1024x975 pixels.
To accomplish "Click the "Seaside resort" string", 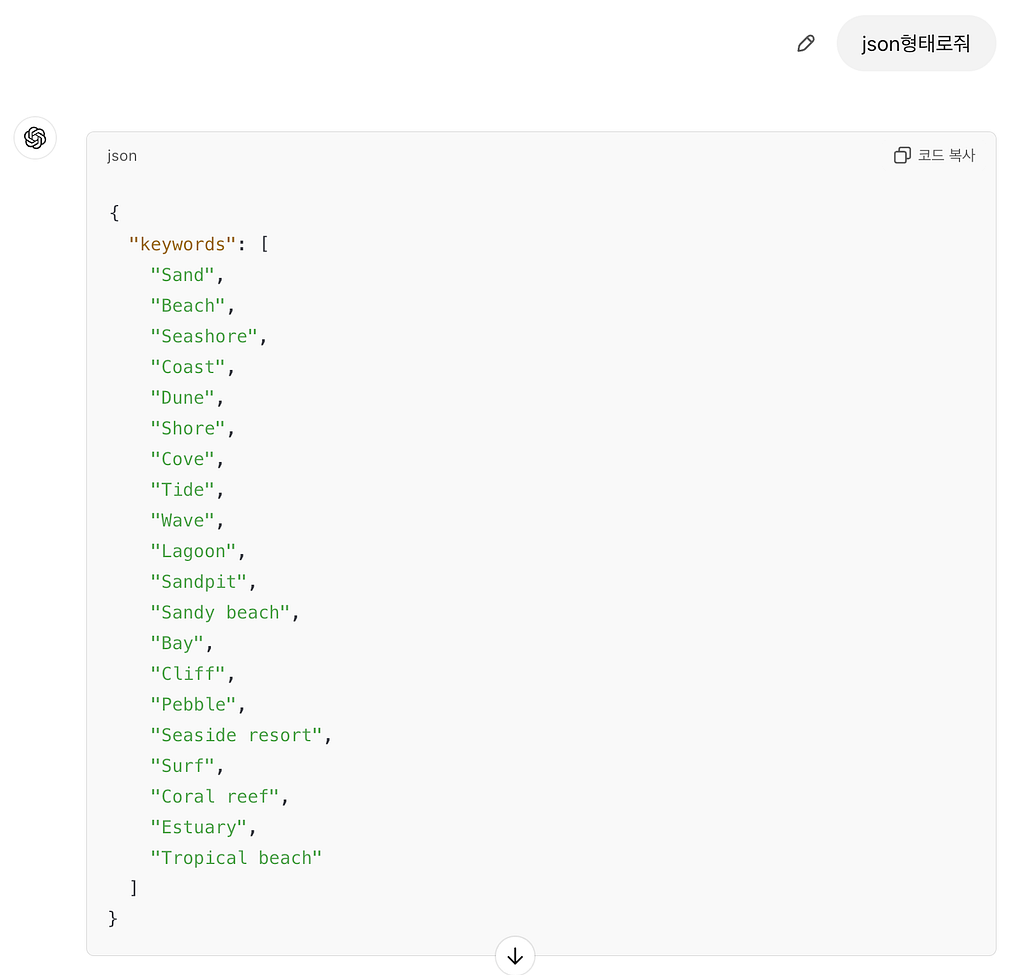I will click(236, 735).
